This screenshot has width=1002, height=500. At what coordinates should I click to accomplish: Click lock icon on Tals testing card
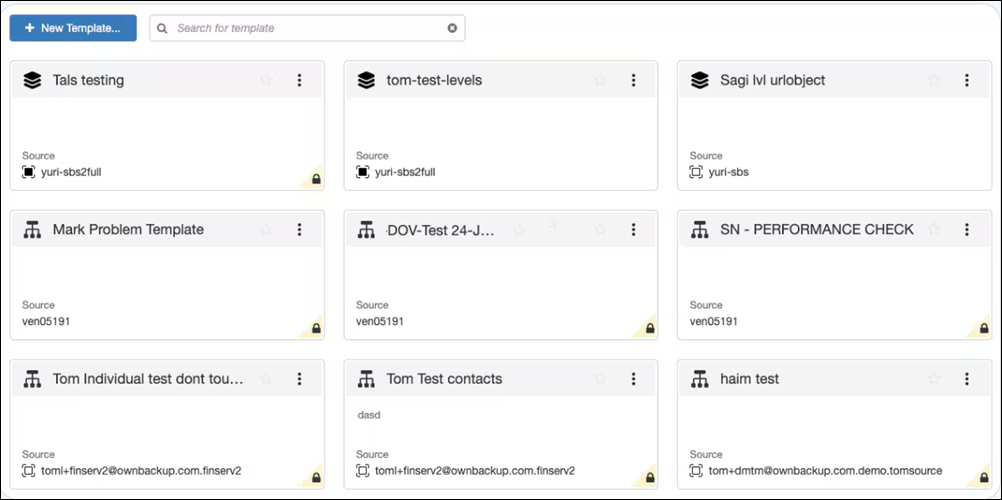[316, 180]
